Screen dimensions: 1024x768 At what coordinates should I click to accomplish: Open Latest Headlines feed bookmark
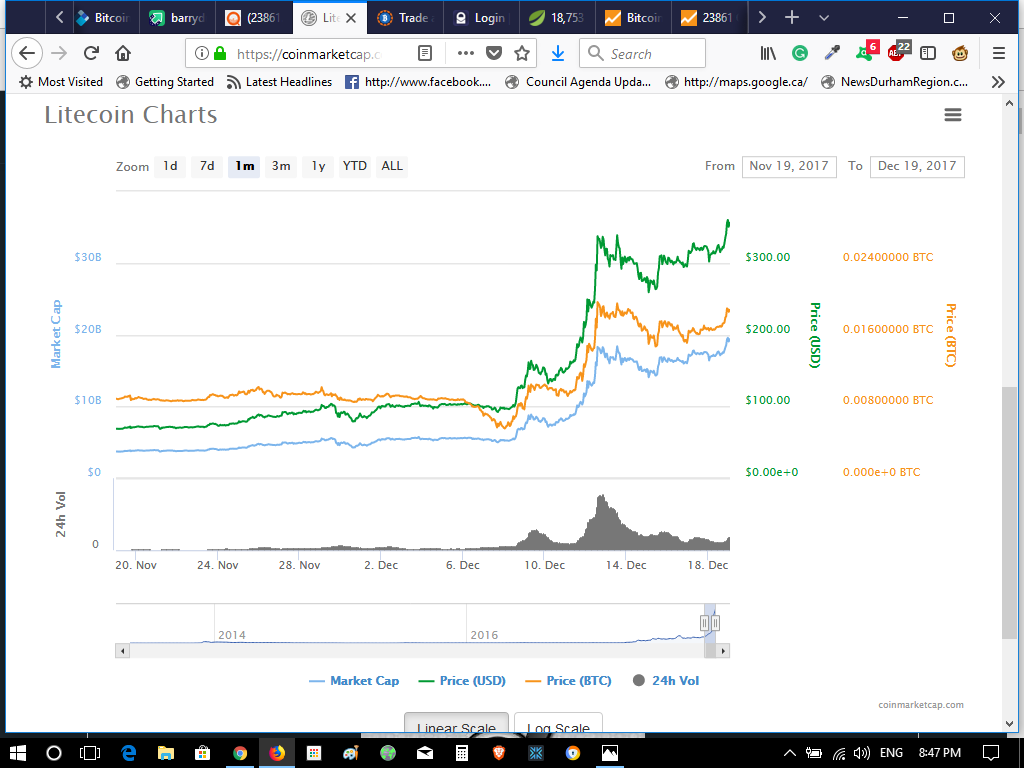tap(279, 82)
